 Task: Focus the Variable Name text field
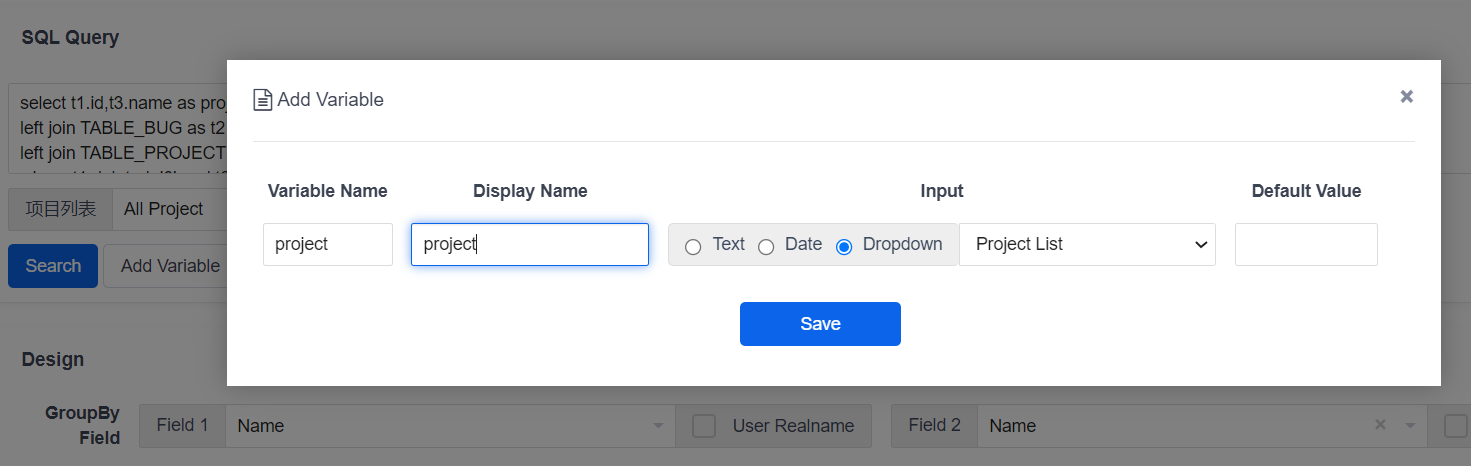pos(327,244)
